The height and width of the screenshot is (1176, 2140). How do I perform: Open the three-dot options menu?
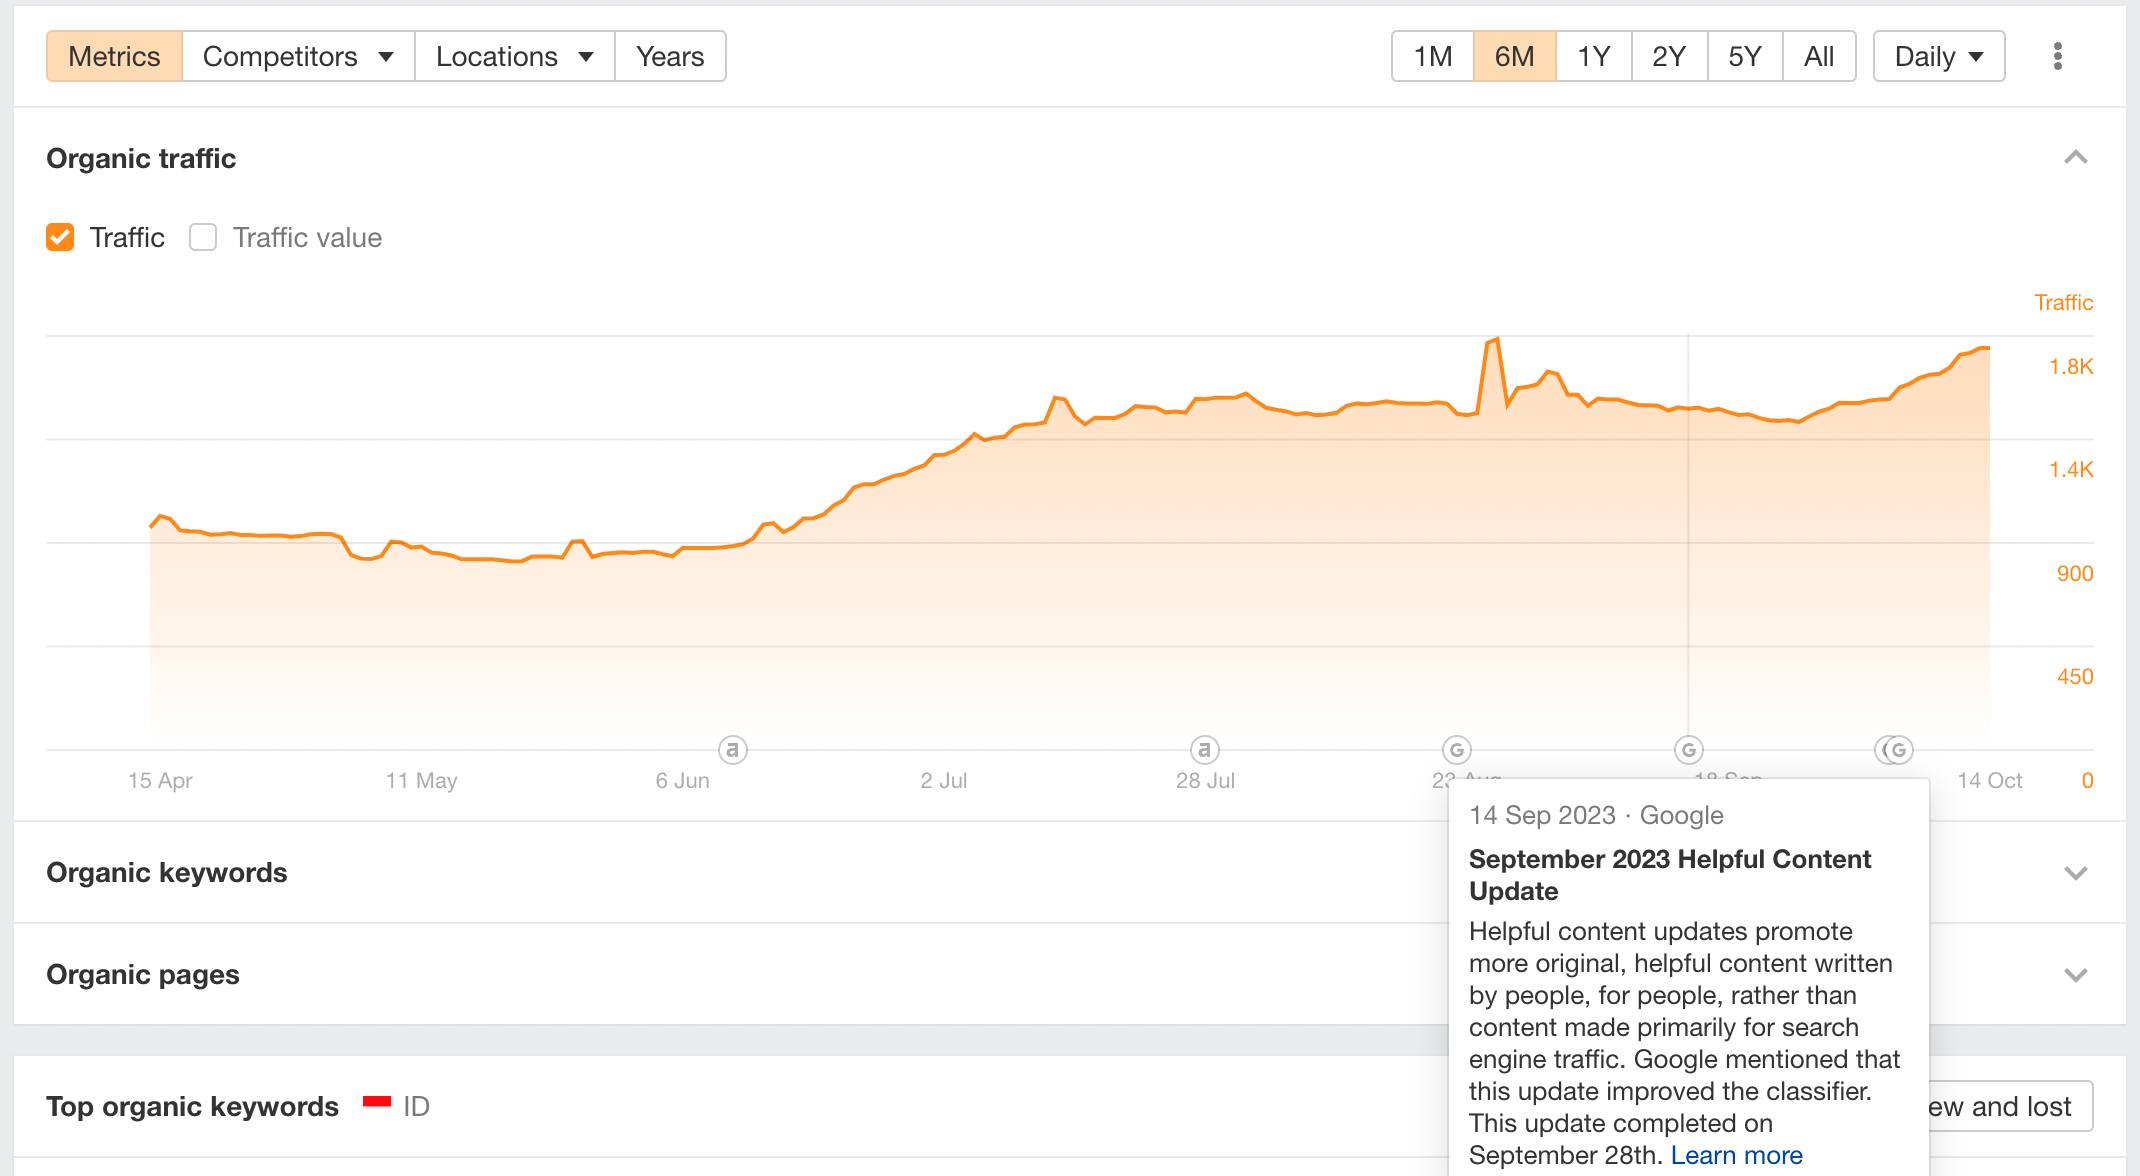coord(2057,56)
